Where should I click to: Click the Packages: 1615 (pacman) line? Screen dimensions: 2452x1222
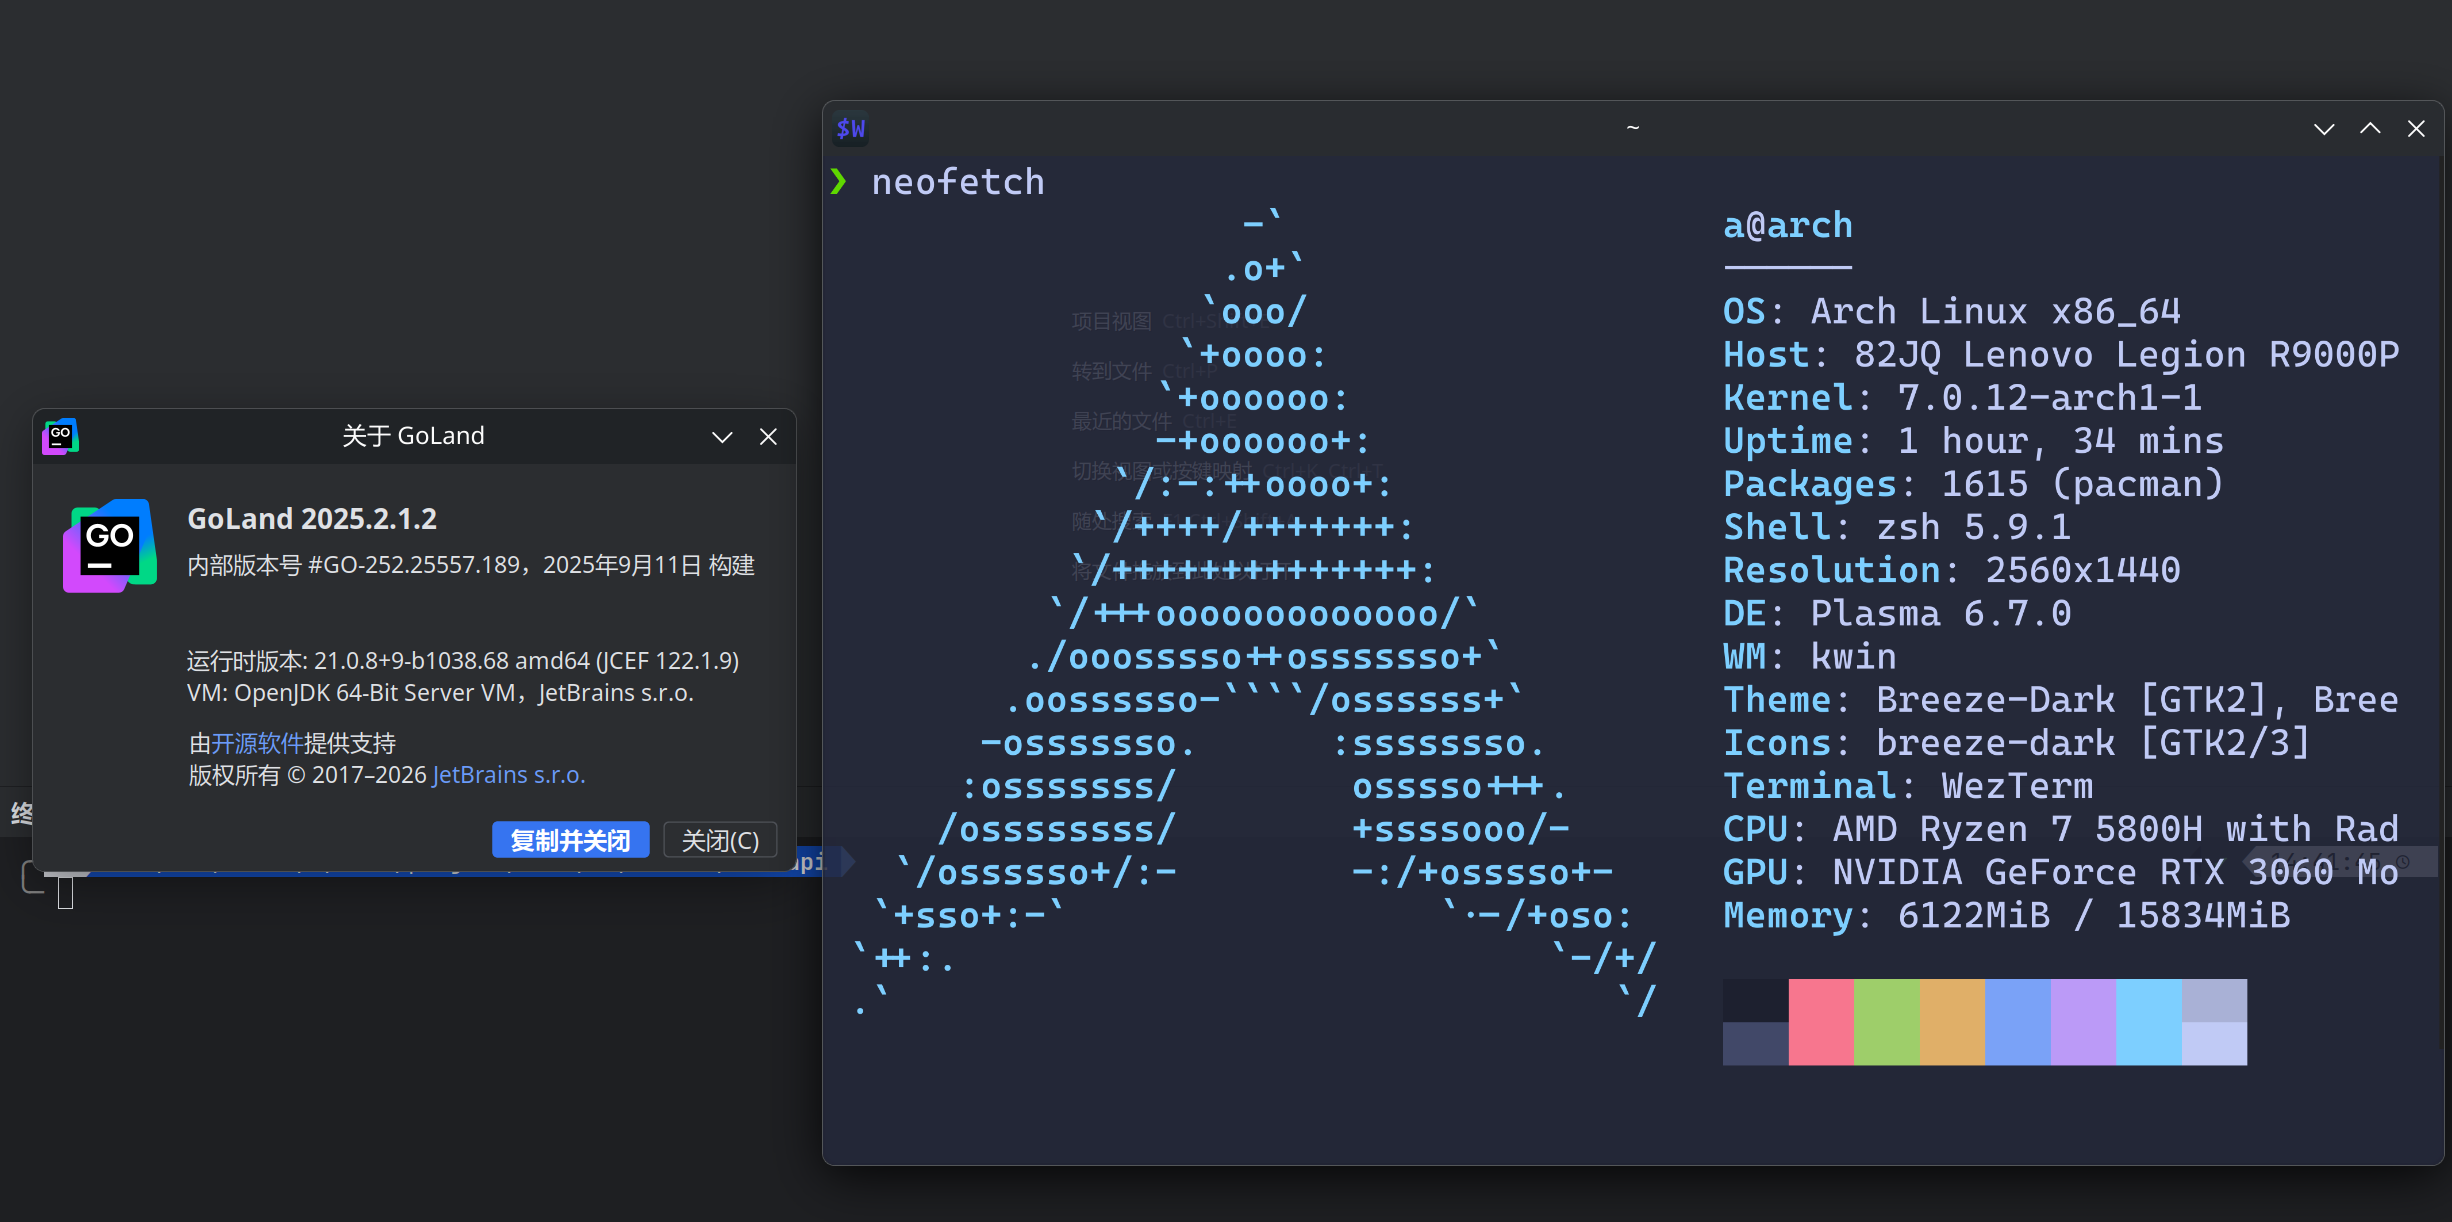1974,484
